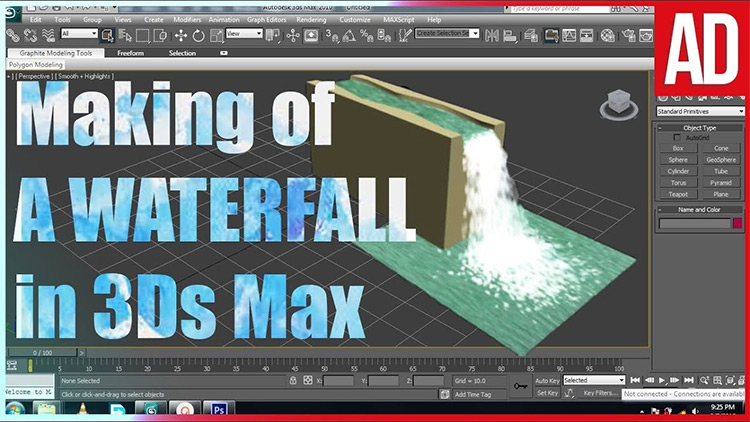Viewport: 750px width, 422px height.
Task: Toggle Set Key animation mode
Action: coord(547,393)
